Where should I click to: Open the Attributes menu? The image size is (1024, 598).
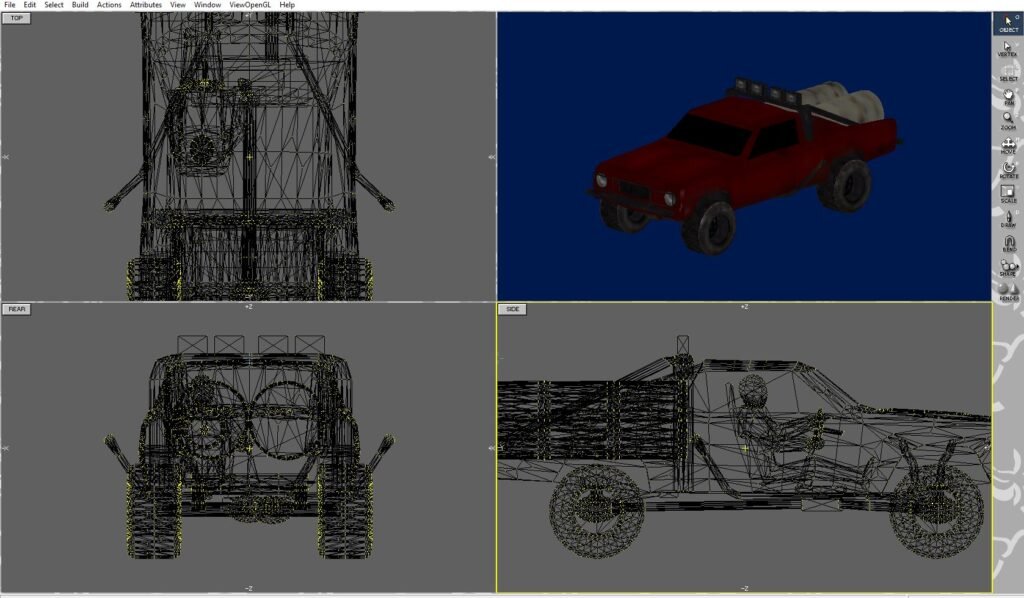pos(146,5)
